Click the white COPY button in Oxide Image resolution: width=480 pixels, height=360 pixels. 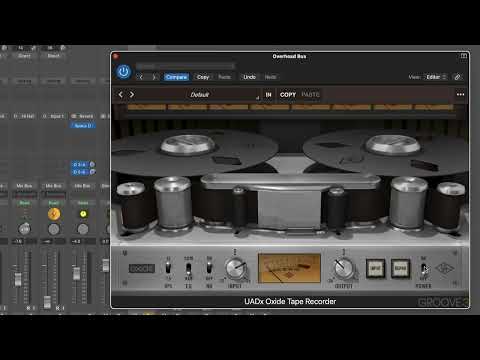pos(288,95)
